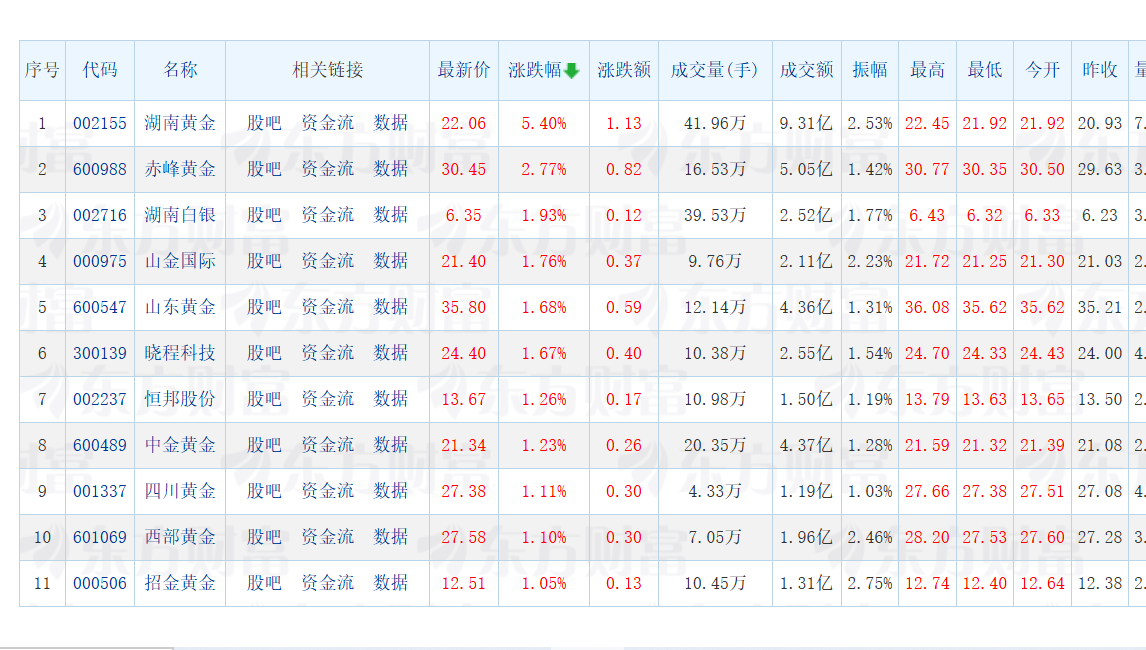Open stock code 002155 link

click(x=99, y=124)
